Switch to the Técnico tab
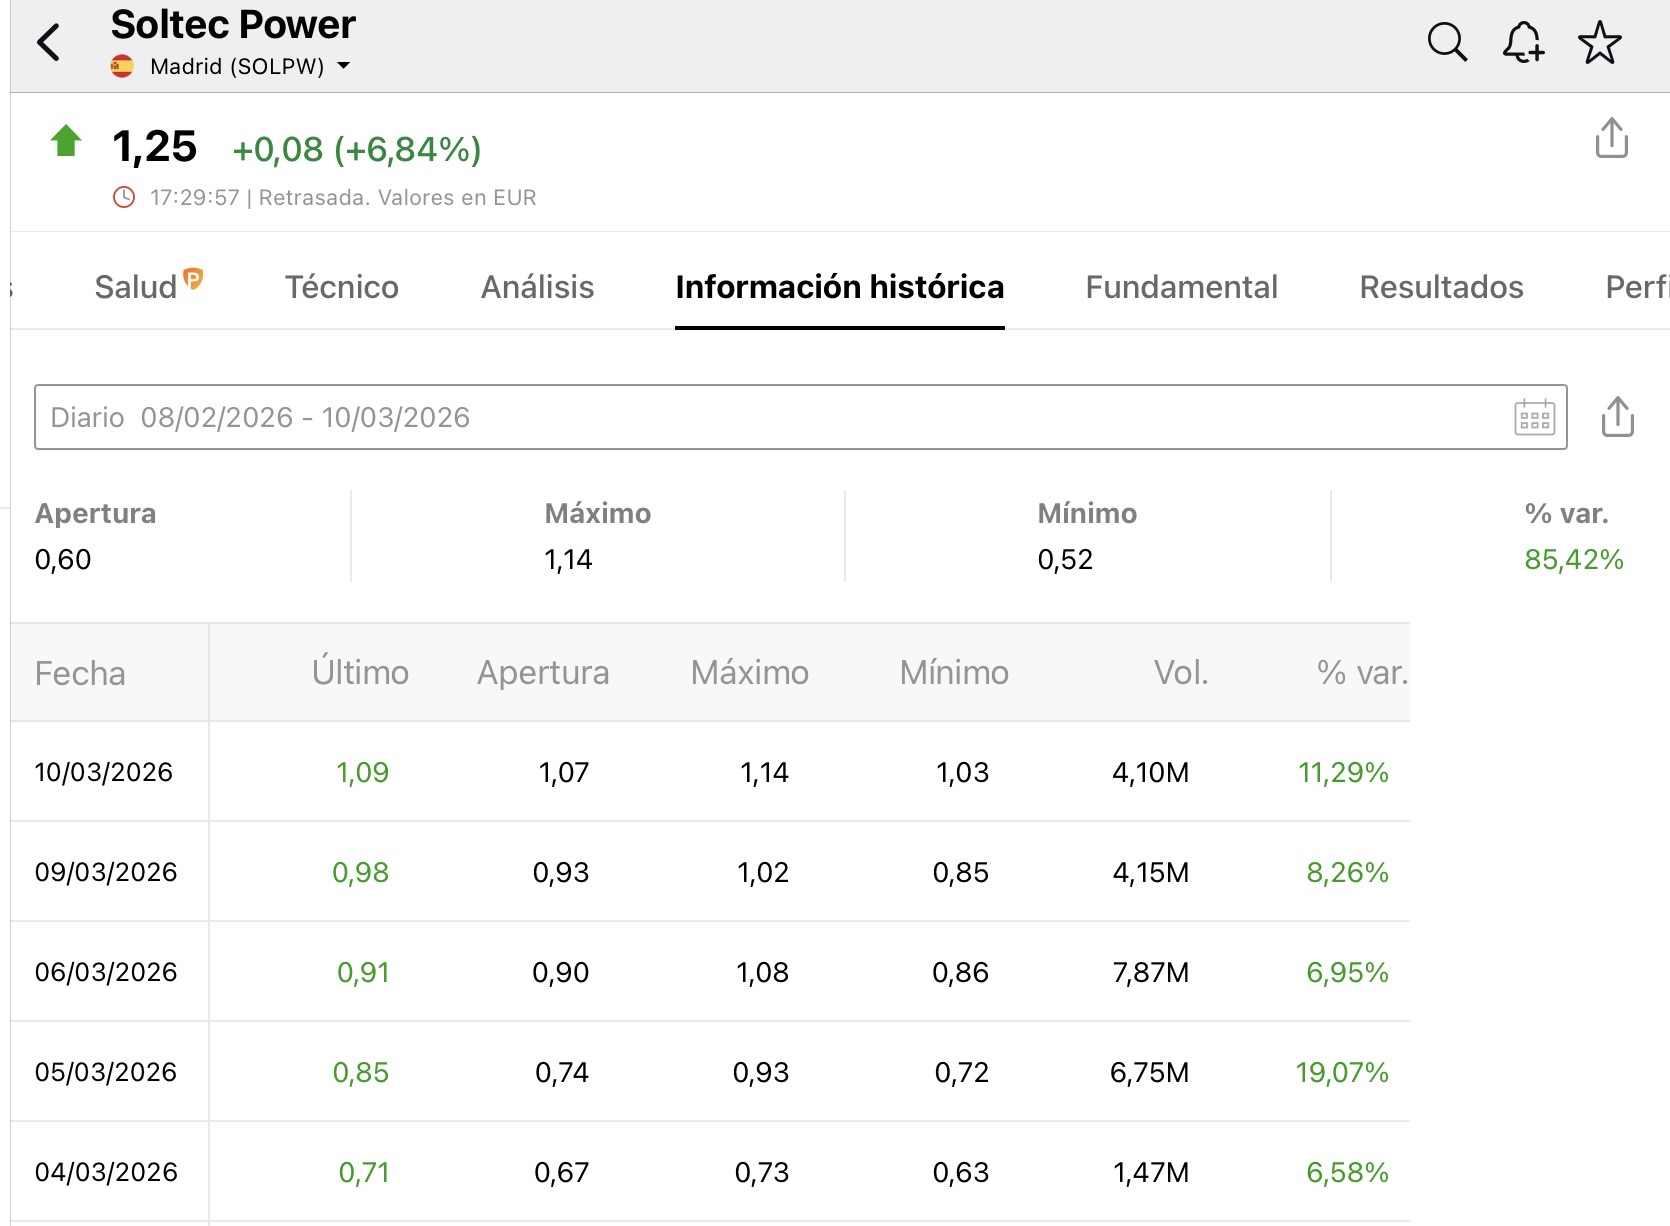Viewport: 1670px width, 1226px height. pyautogui.click(x=341, y=287)
